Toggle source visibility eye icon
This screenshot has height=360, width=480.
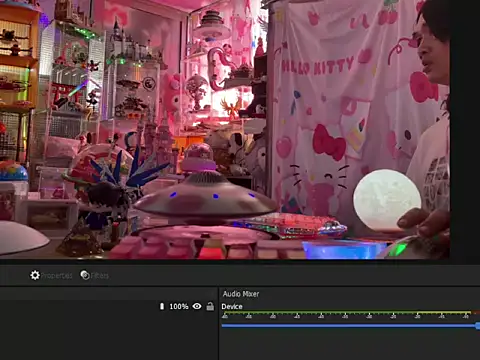pos(197,306)
